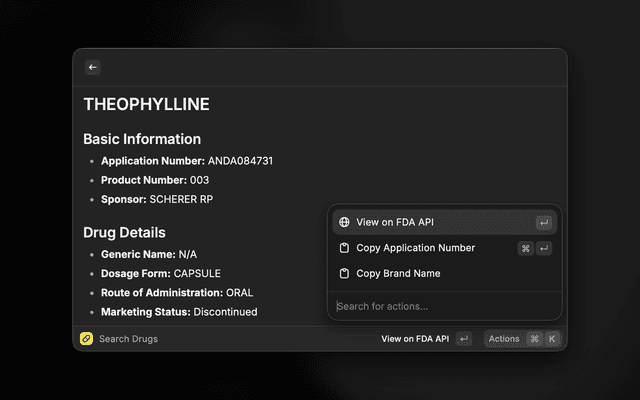
Task: Click the Enter key badge beside Copy Application Number
Action: [544, 248]
